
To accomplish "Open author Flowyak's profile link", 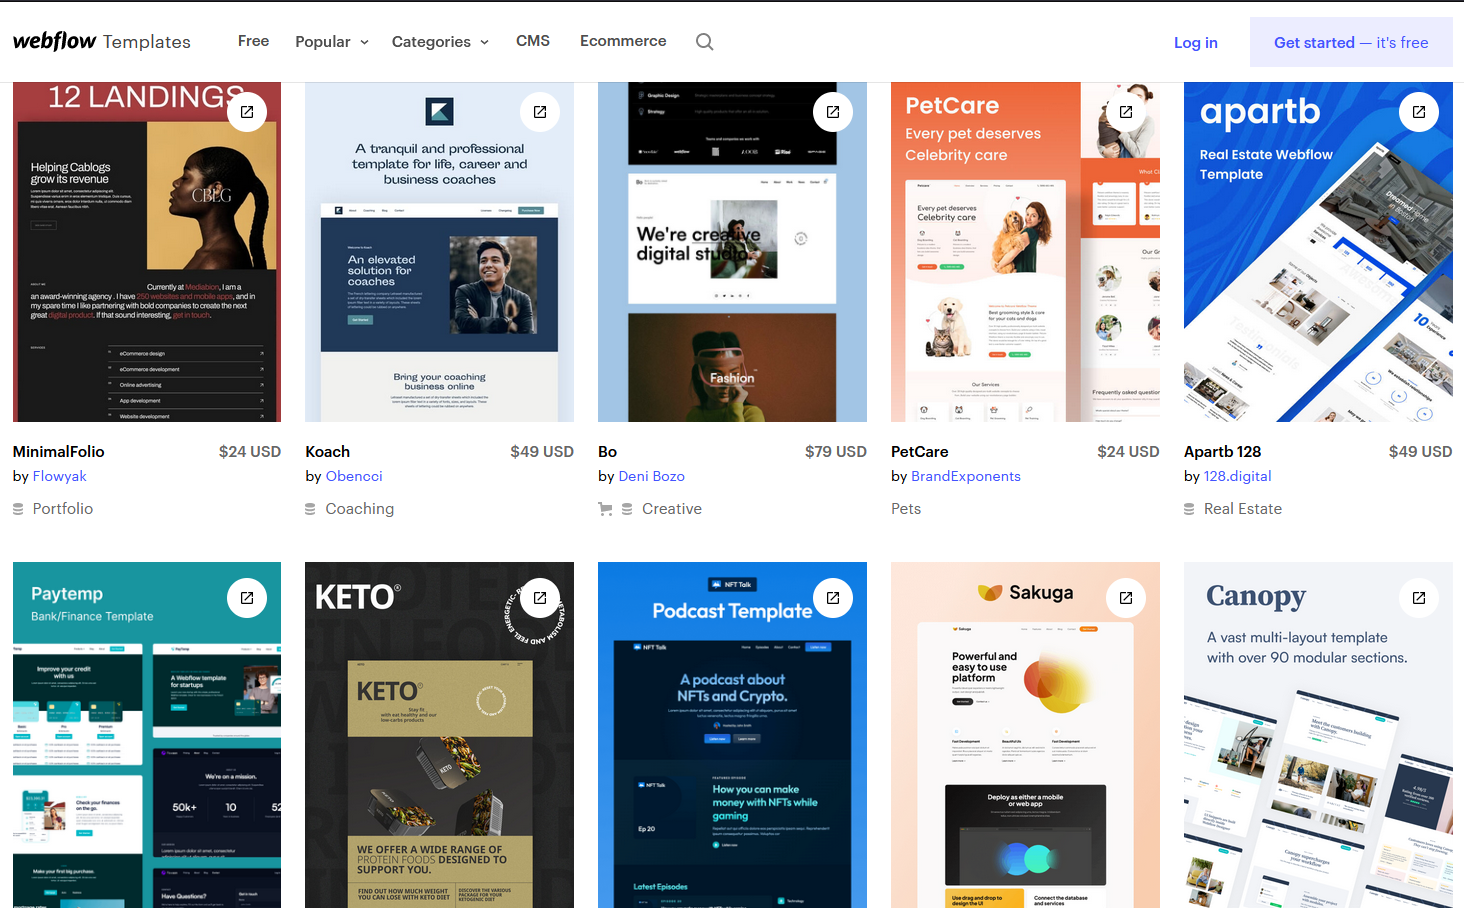I will tap(60, 476).
